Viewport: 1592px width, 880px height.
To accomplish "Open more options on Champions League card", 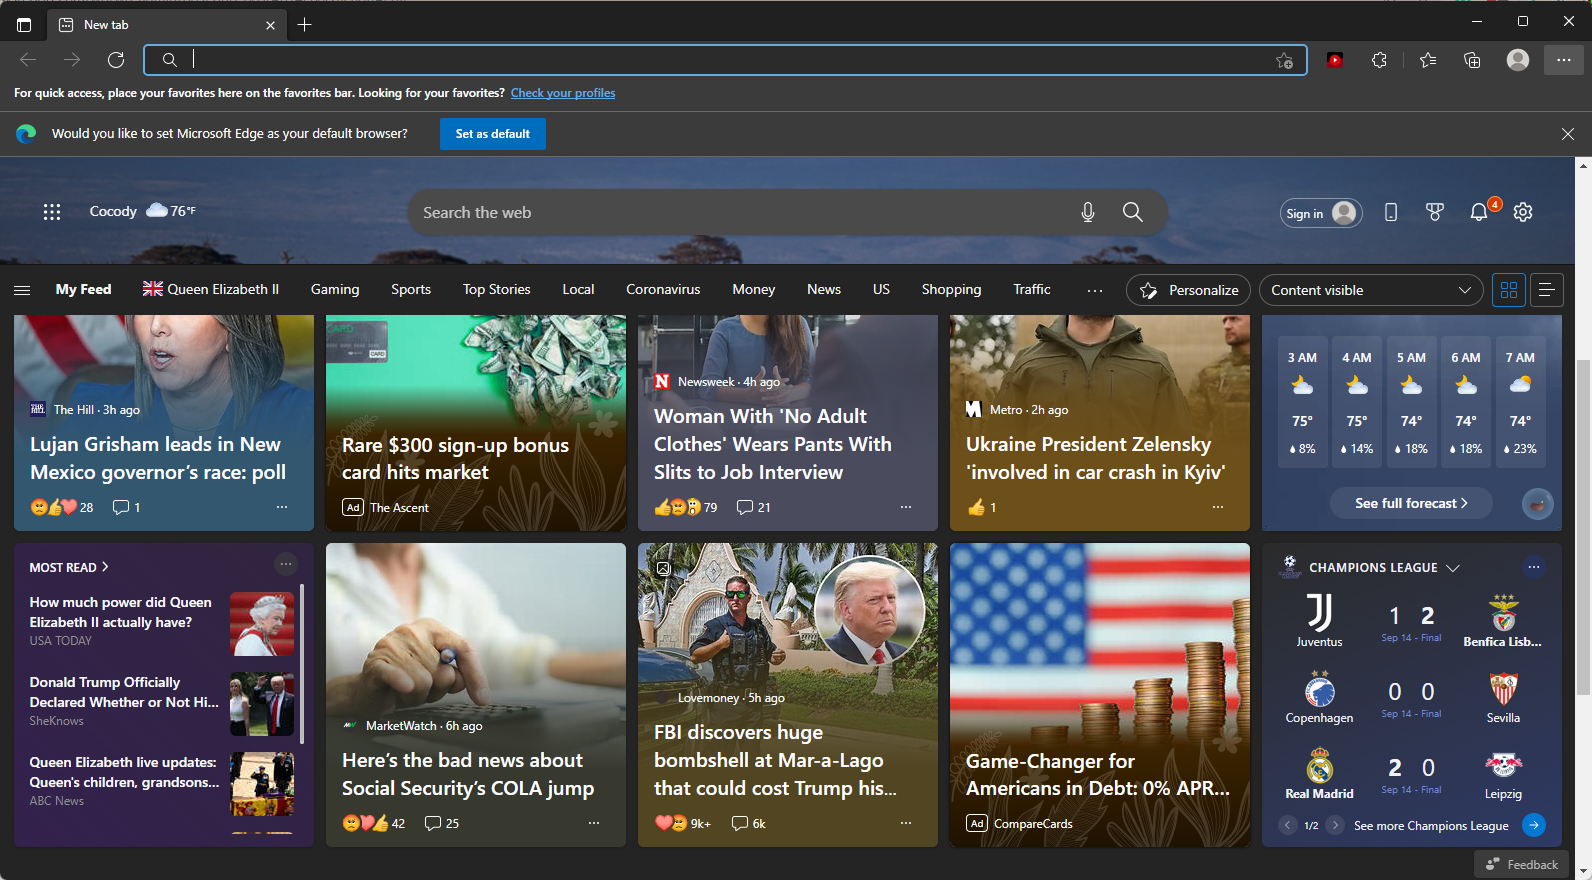I will pos(1534,567).
